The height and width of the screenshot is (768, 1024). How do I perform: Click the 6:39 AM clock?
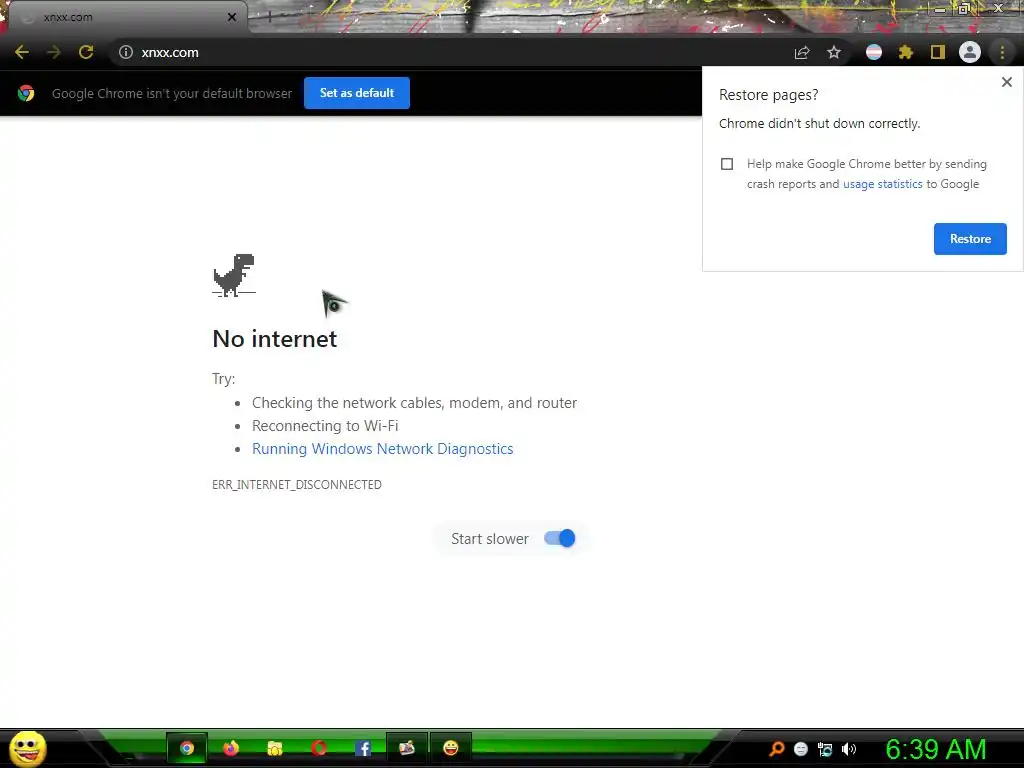tap(936, 749)
